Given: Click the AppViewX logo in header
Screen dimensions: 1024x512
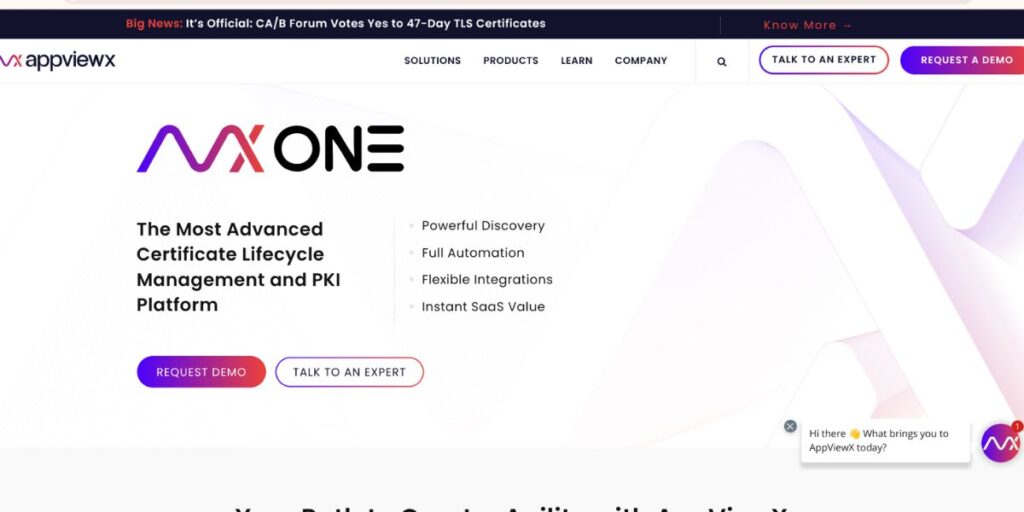Looking at the screenshot, I should [x=58, y=61].
